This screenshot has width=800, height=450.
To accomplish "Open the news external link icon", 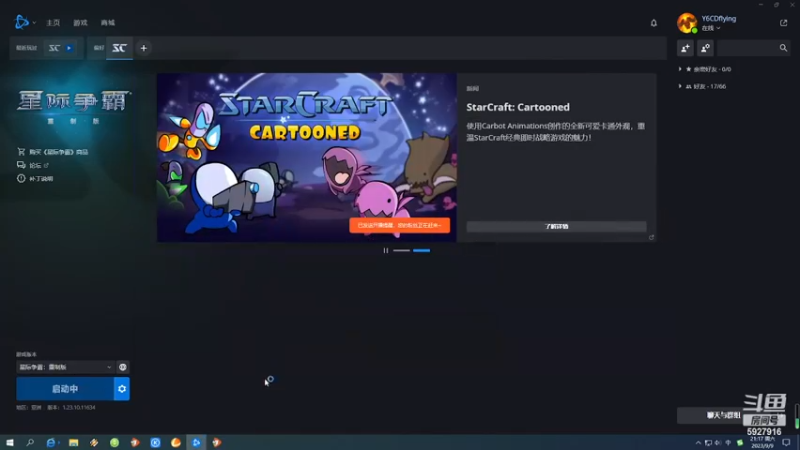I will (x=651, y=237).
